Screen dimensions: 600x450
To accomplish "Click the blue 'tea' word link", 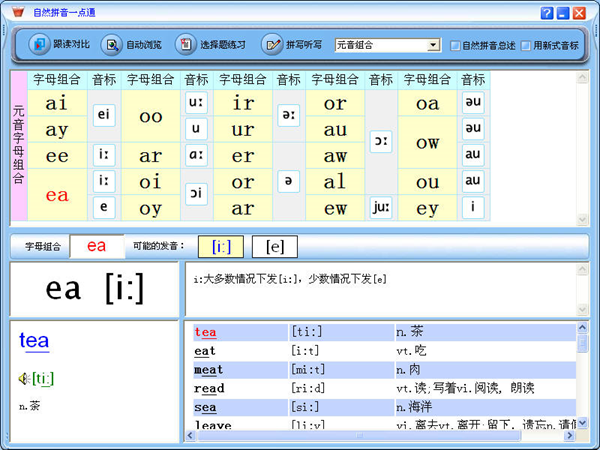I will pyautogui.click(x=34, y=341).
